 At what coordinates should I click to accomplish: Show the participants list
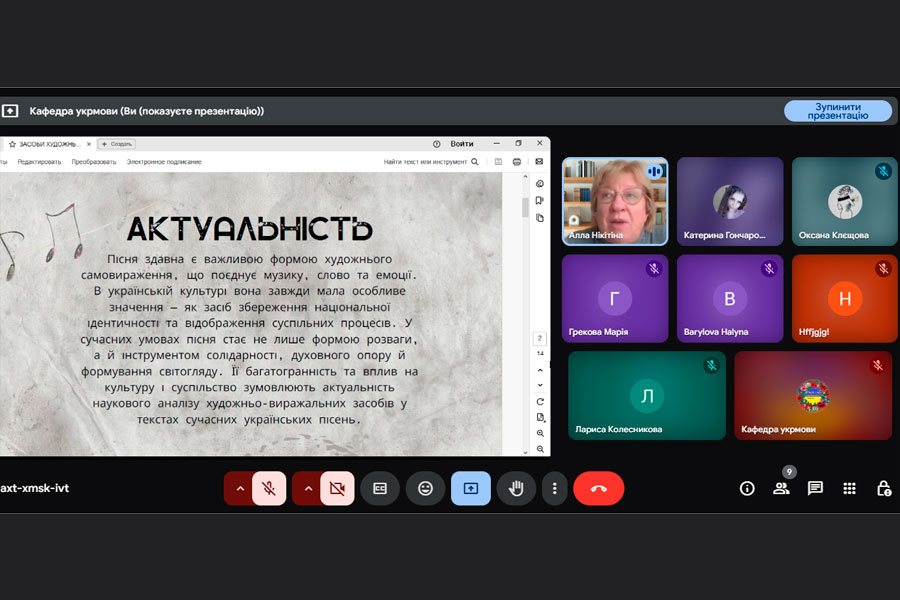[781, 488]
